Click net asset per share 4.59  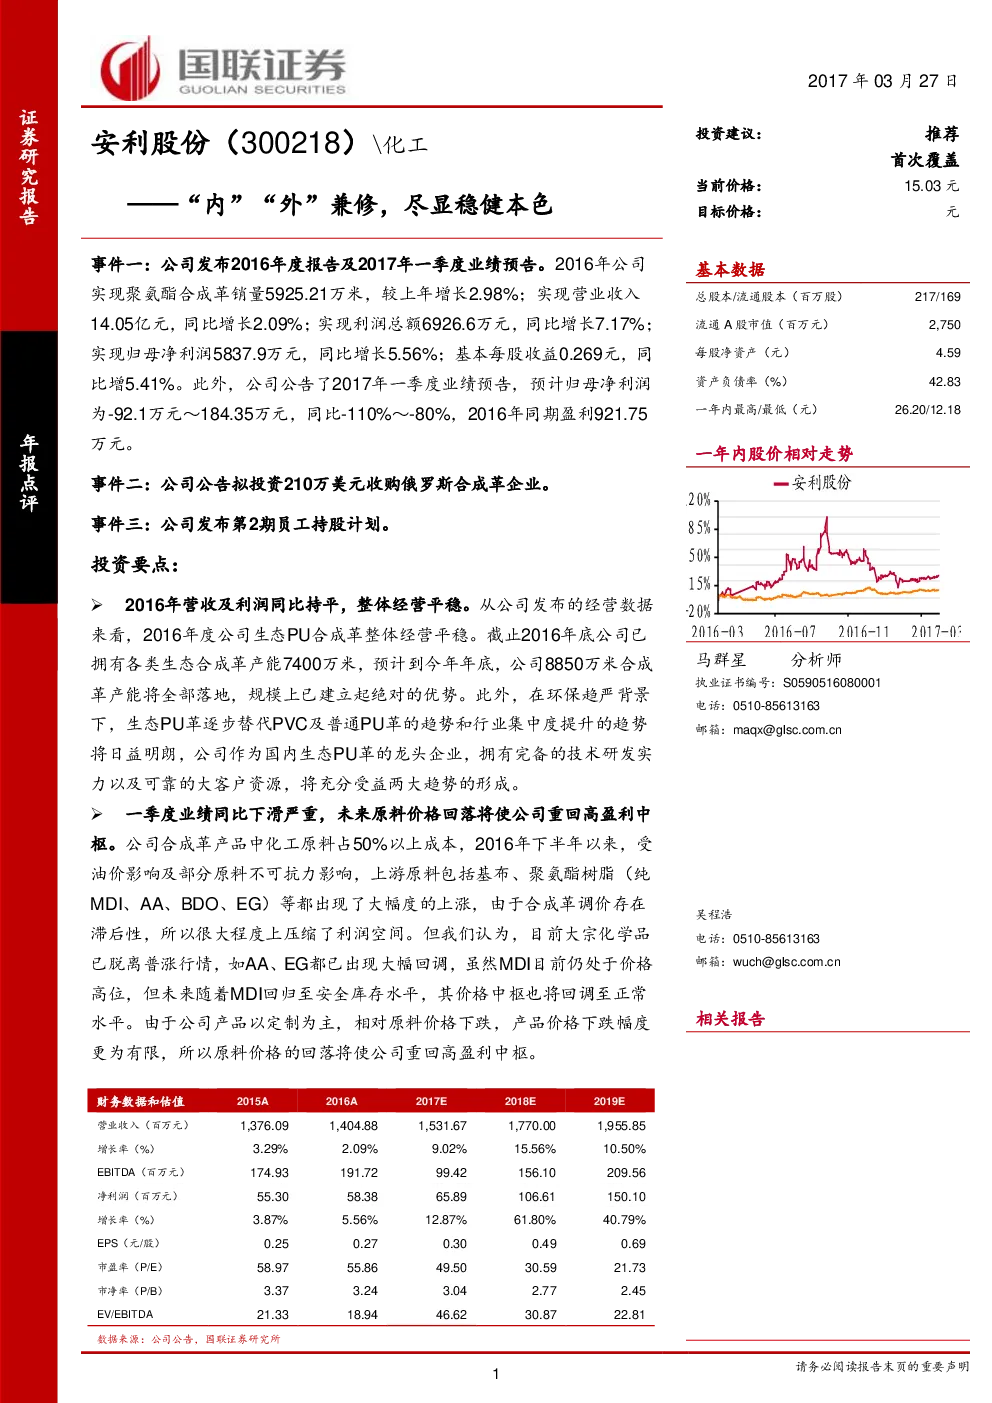click(x=948, y=353)
